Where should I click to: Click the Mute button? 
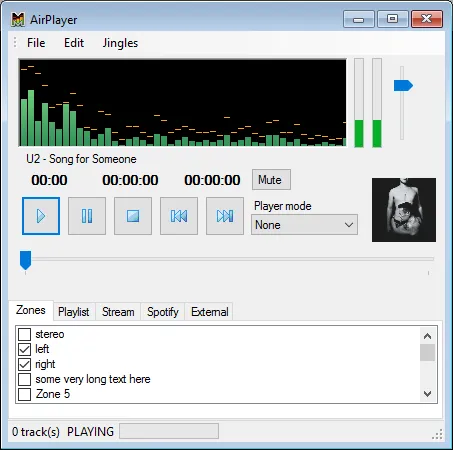pyautogui.click(x=271, y=180)
